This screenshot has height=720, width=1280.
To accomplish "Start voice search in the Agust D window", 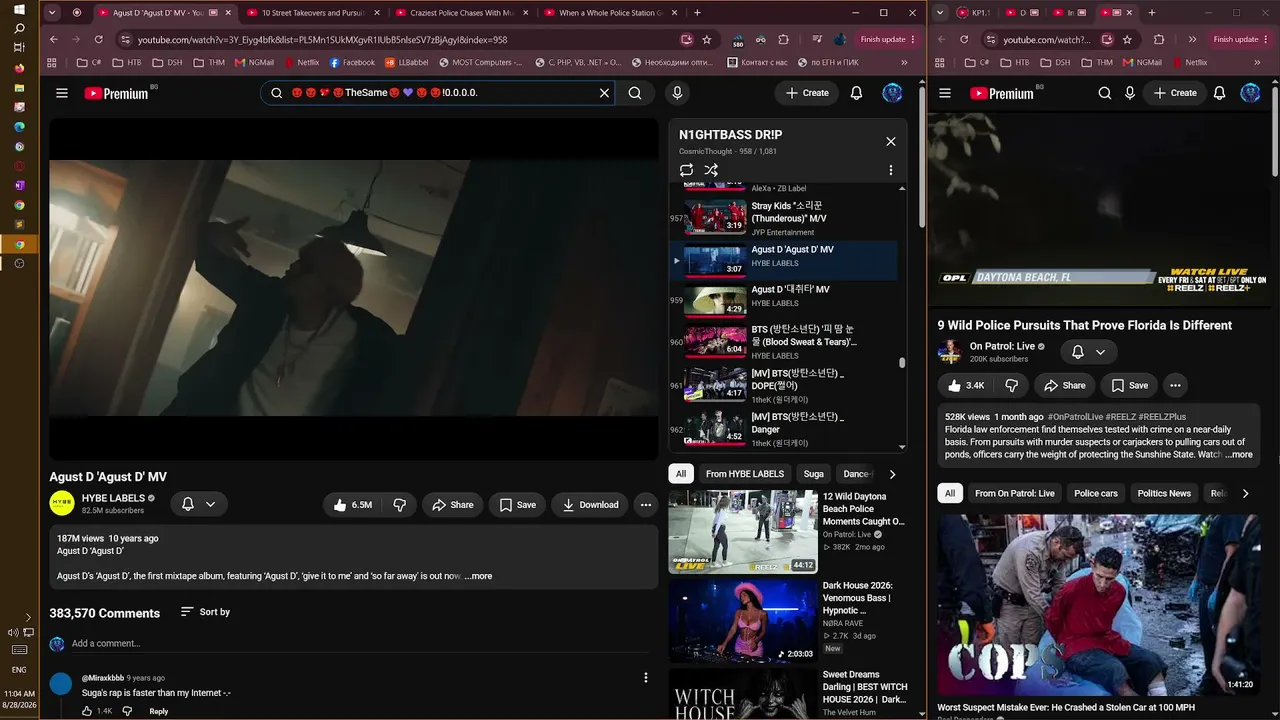I will [677, 93].
